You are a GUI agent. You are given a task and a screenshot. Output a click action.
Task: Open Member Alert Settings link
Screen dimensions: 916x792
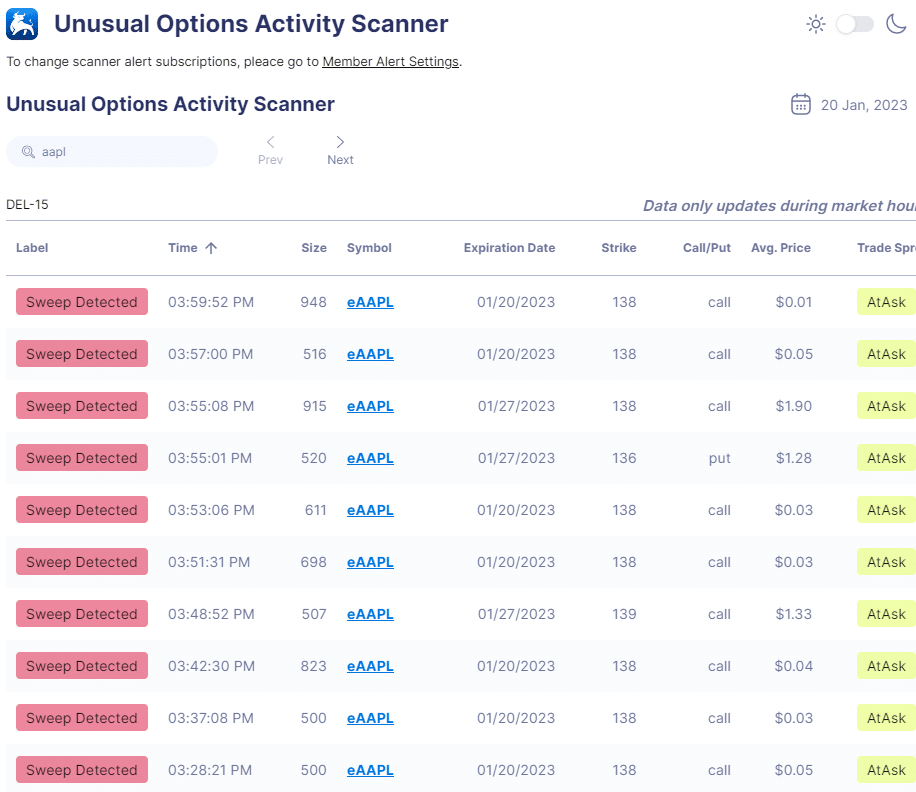pyautogui.click(x=390, y=62)
